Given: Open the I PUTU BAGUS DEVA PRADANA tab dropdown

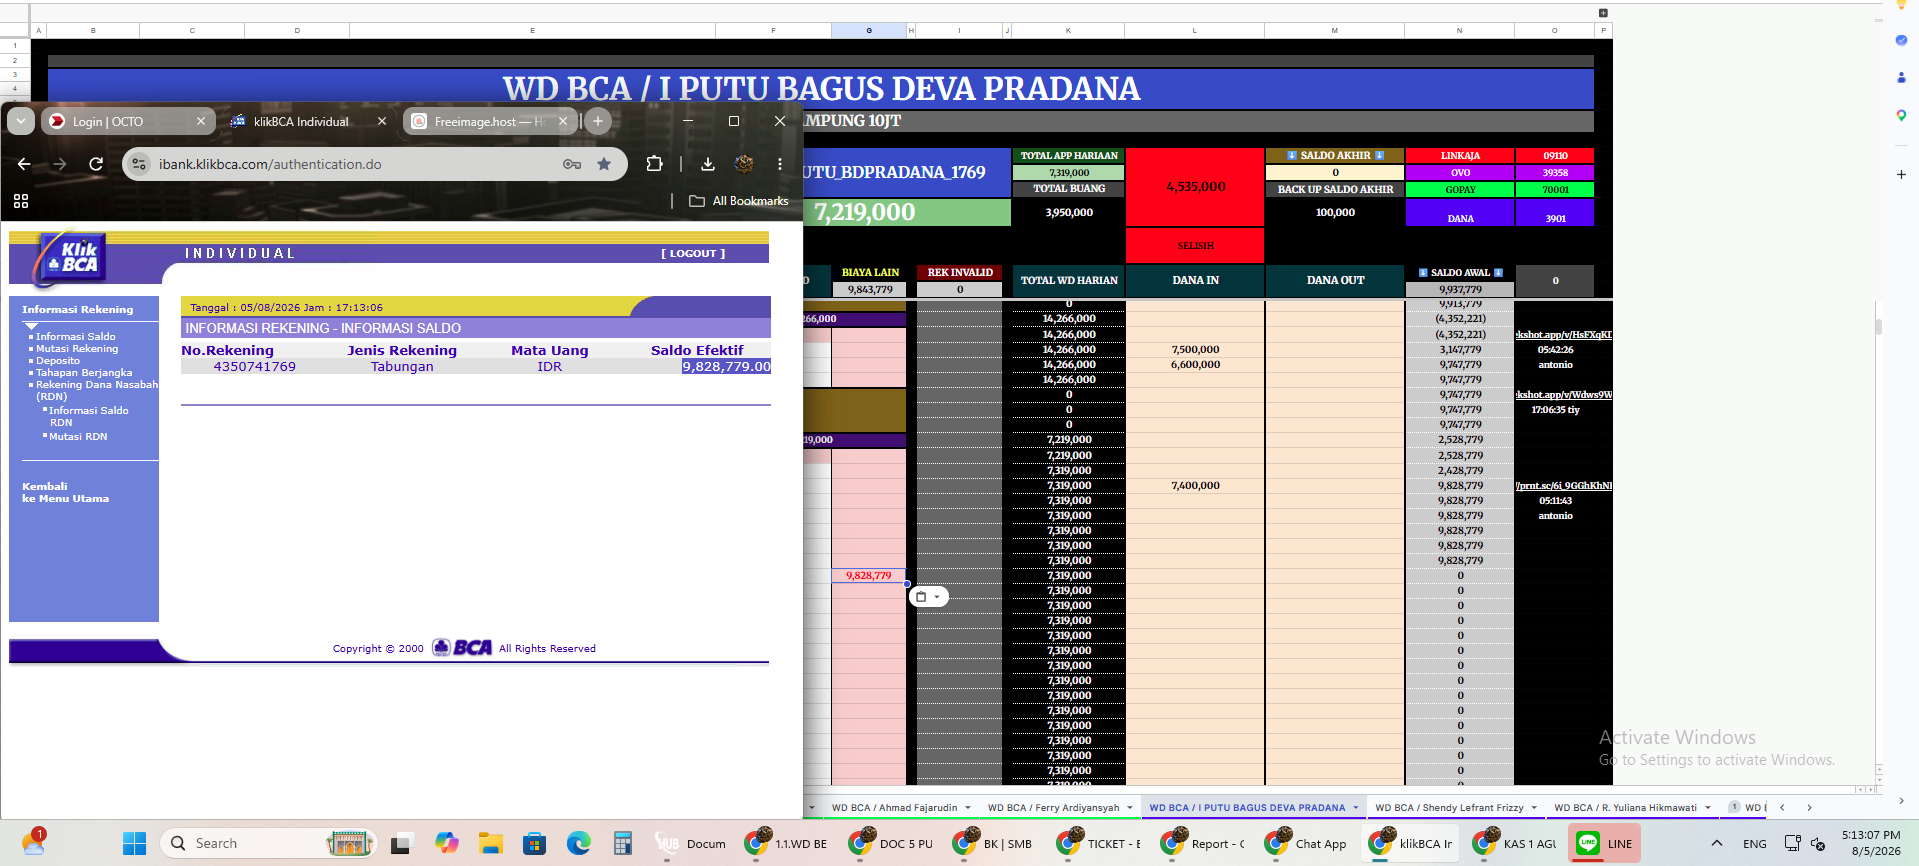Looking at the screenshot, I should click(1356, 808).
